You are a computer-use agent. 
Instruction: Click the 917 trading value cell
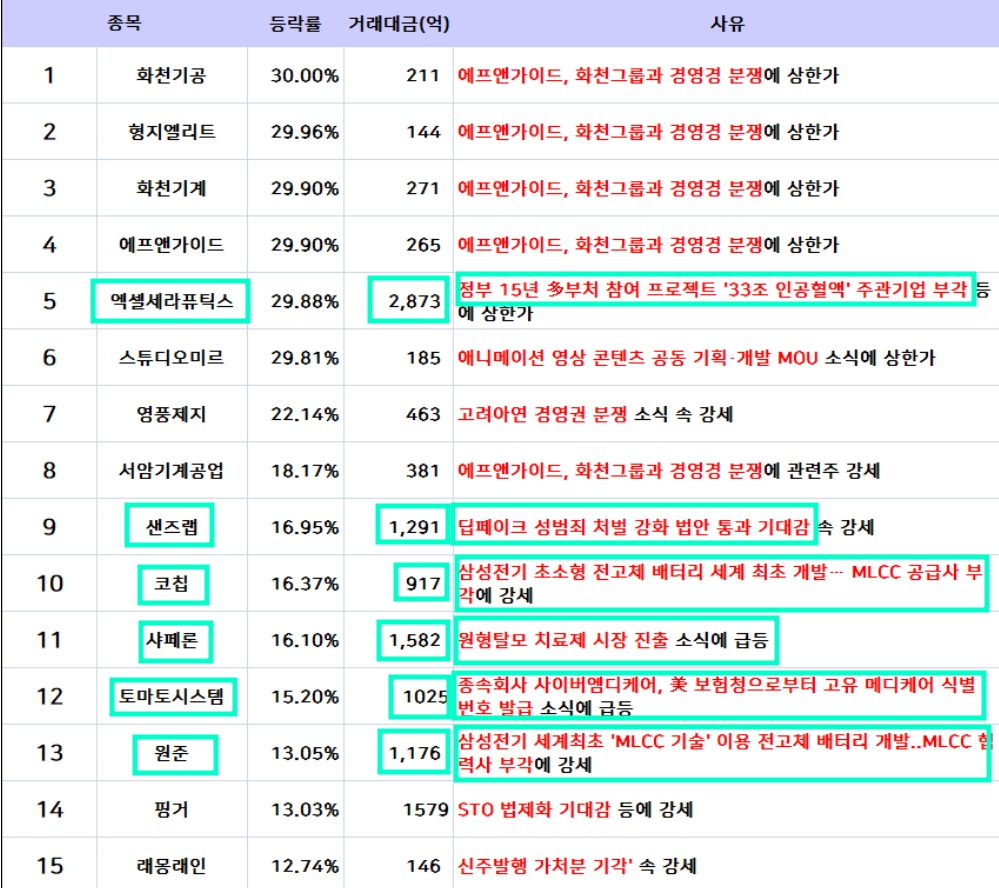click(x=422, y=582)
